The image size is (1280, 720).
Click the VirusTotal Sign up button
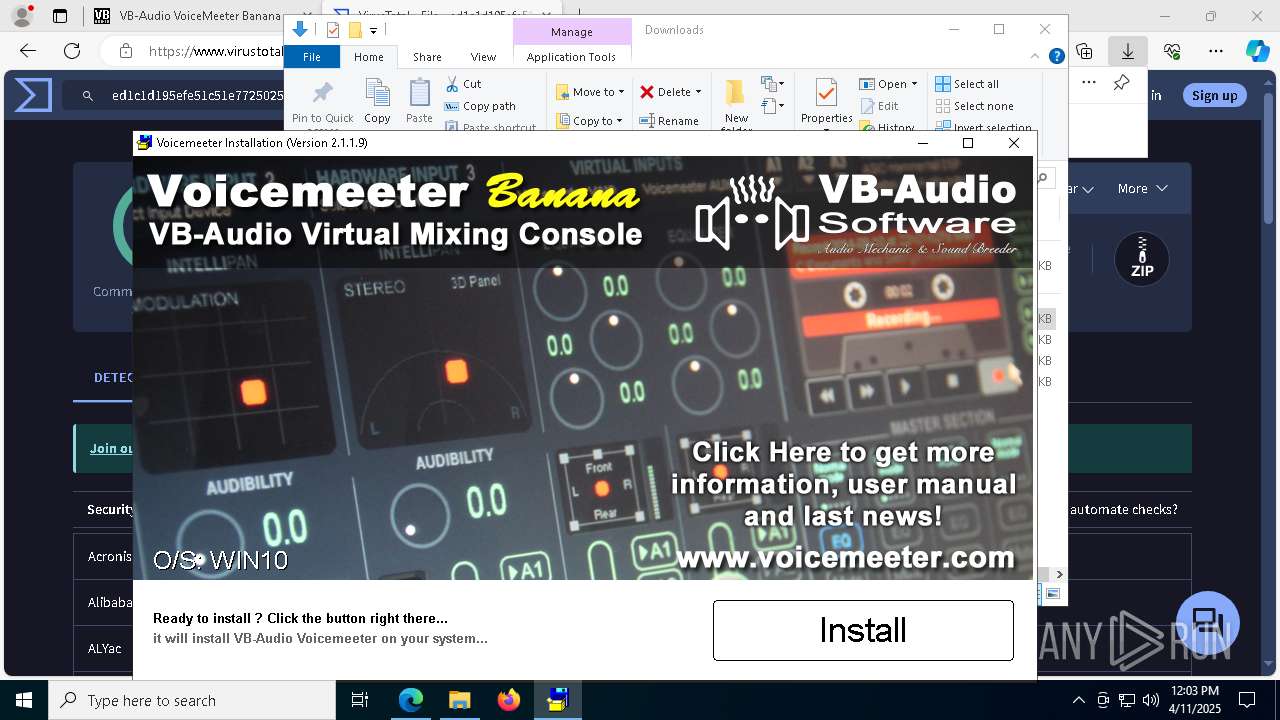(1214, 95)
